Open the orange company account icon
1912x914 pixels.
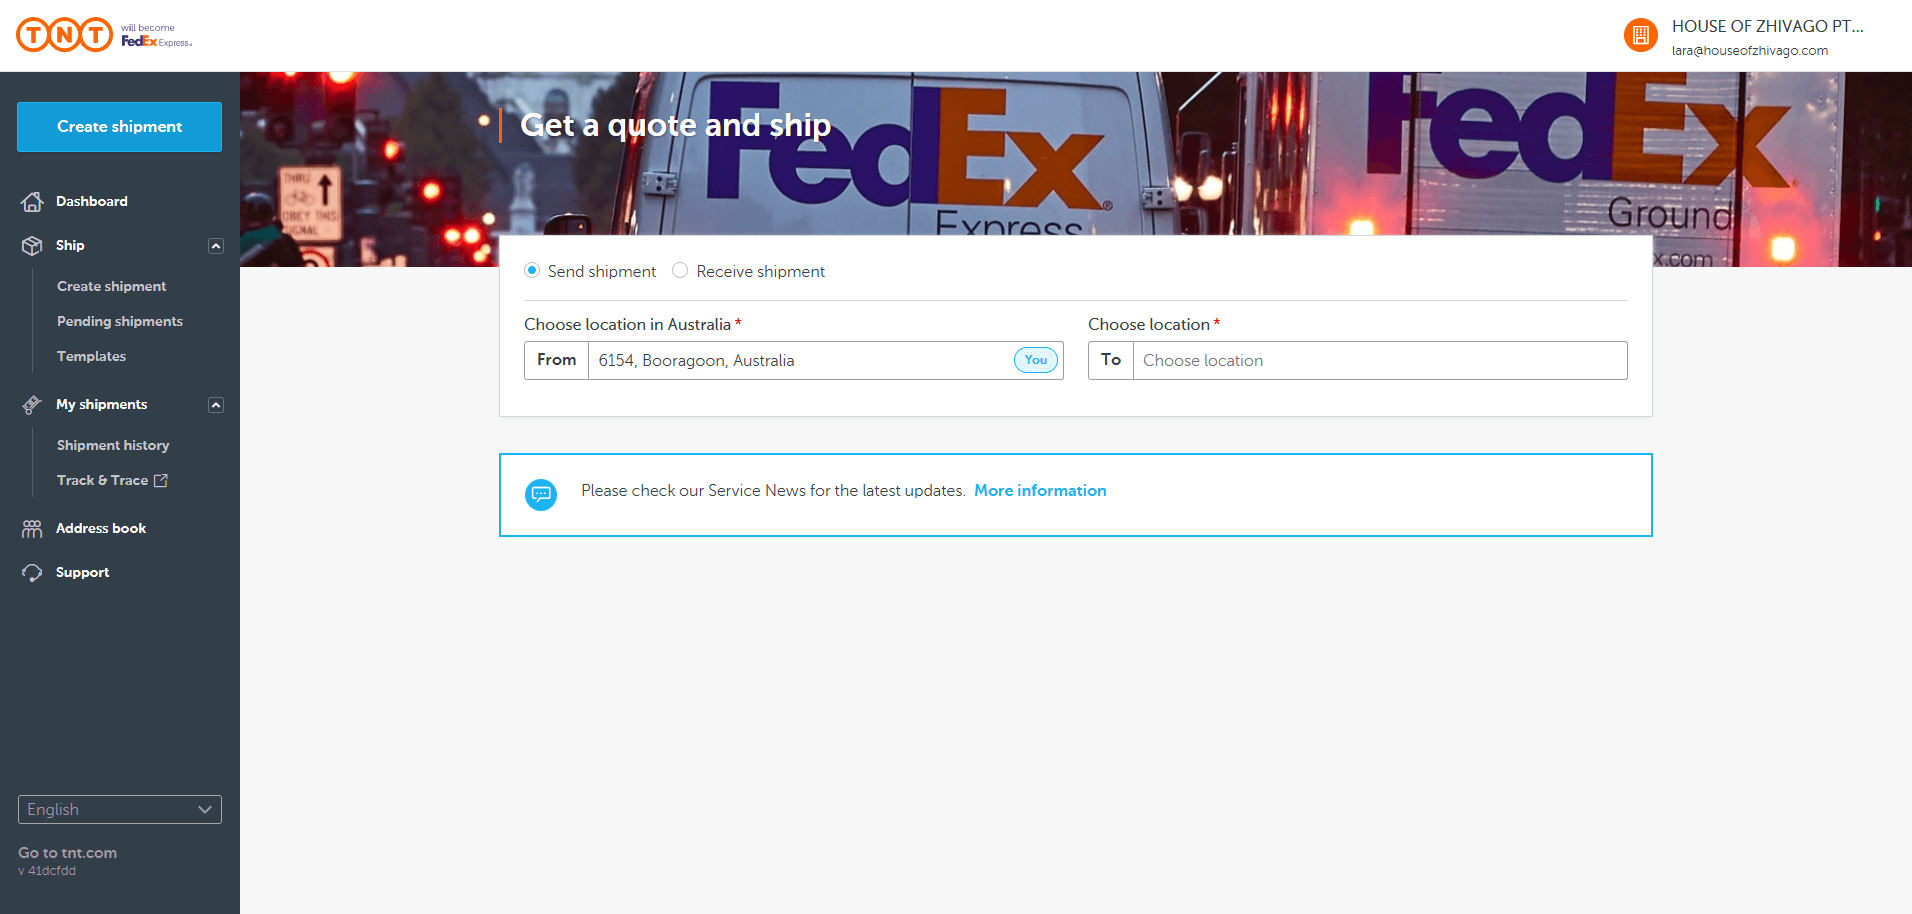pos(1640,36)
